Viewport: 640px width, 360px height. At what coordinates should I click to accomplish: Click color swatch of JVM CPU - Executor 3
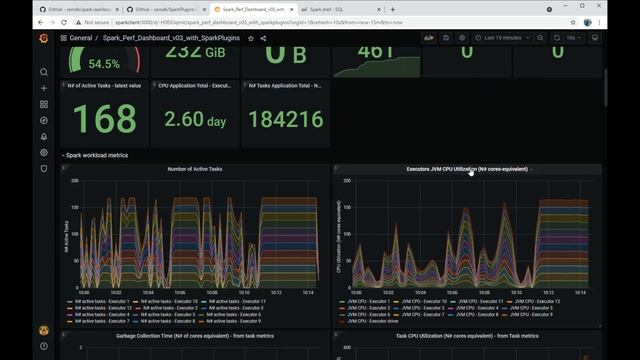396,308
